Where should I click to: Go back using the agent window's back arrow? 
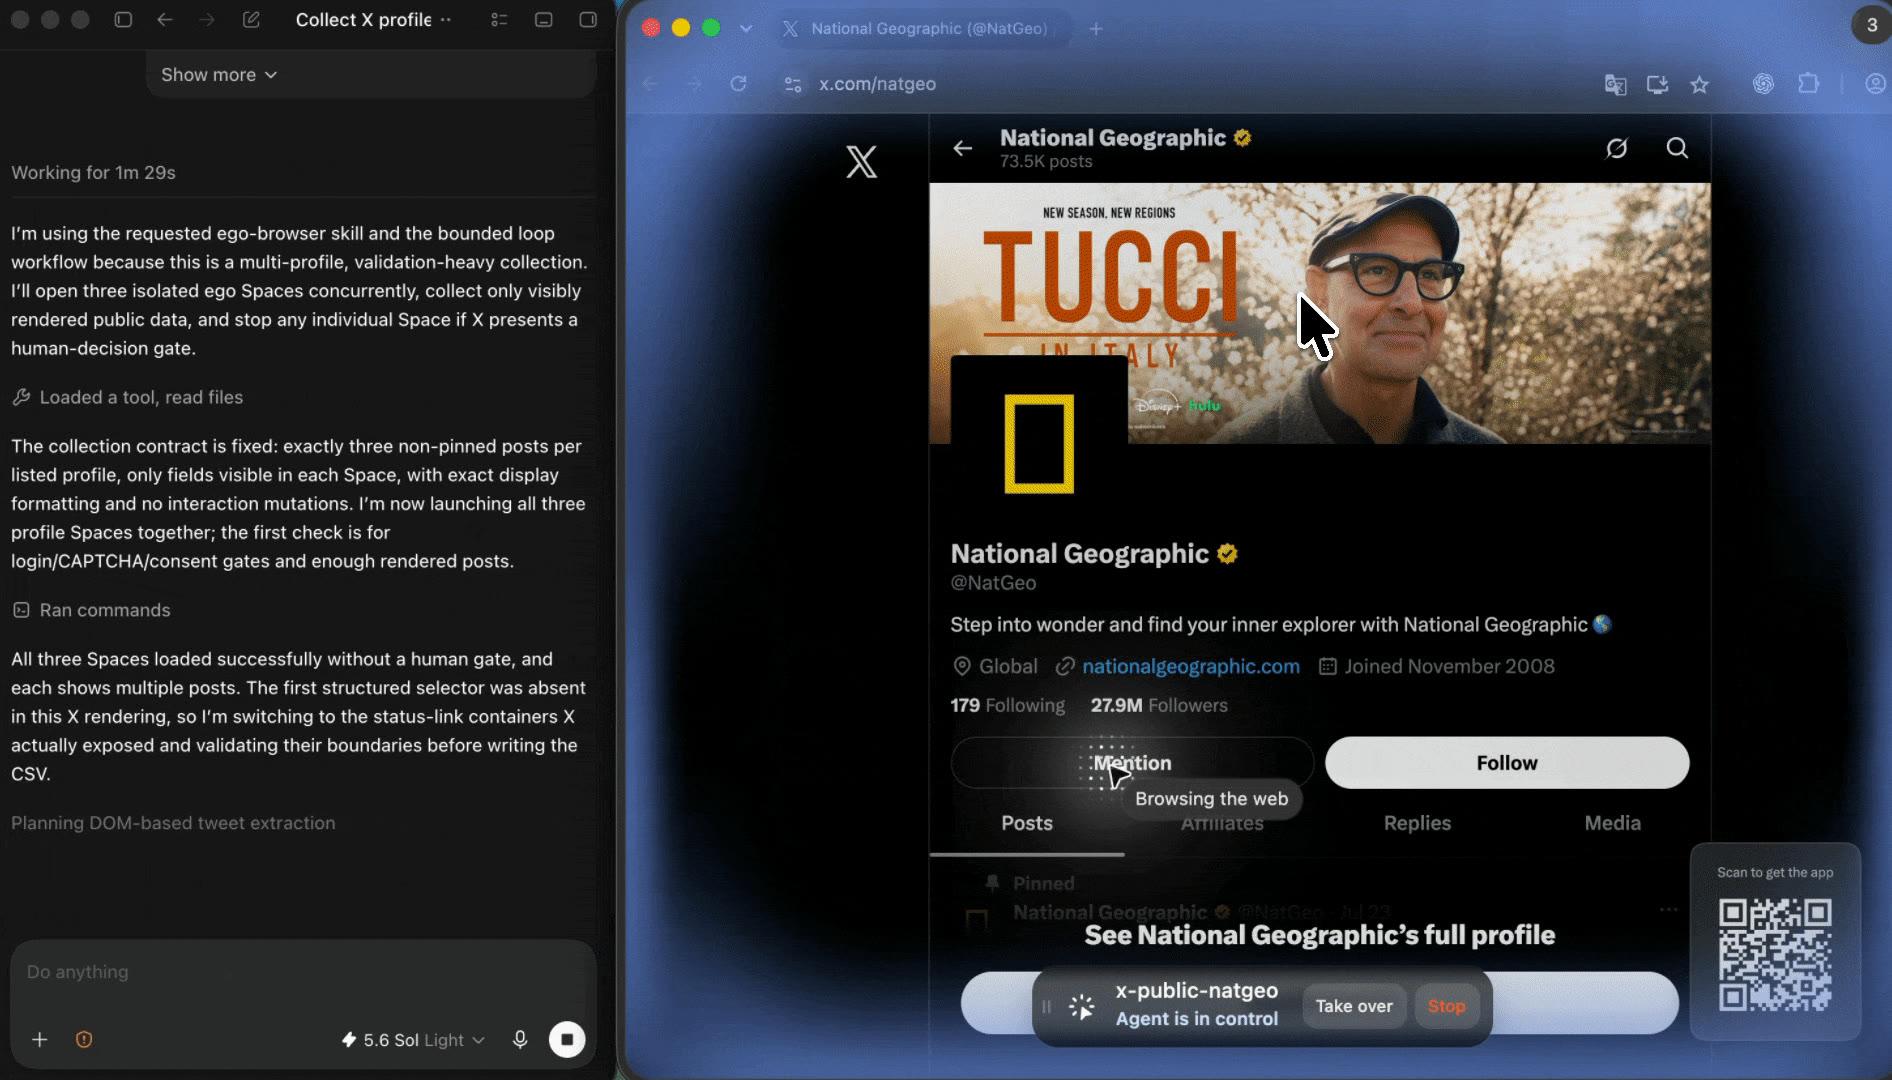[x=165, y=20]
